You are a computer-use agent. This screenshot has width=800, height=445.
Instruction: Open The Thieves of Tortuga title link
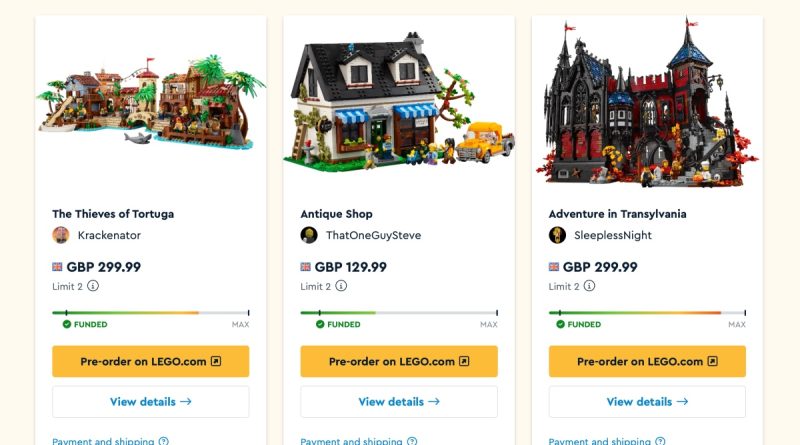pyautogui.click(x=113, y=214)
